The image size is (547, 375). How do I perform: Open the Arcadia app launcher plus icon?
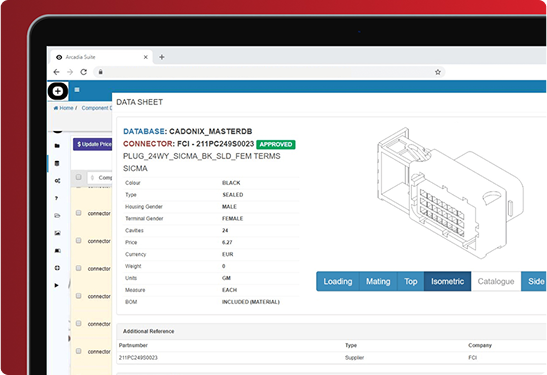pyautogui.click(x=58, y=91)
